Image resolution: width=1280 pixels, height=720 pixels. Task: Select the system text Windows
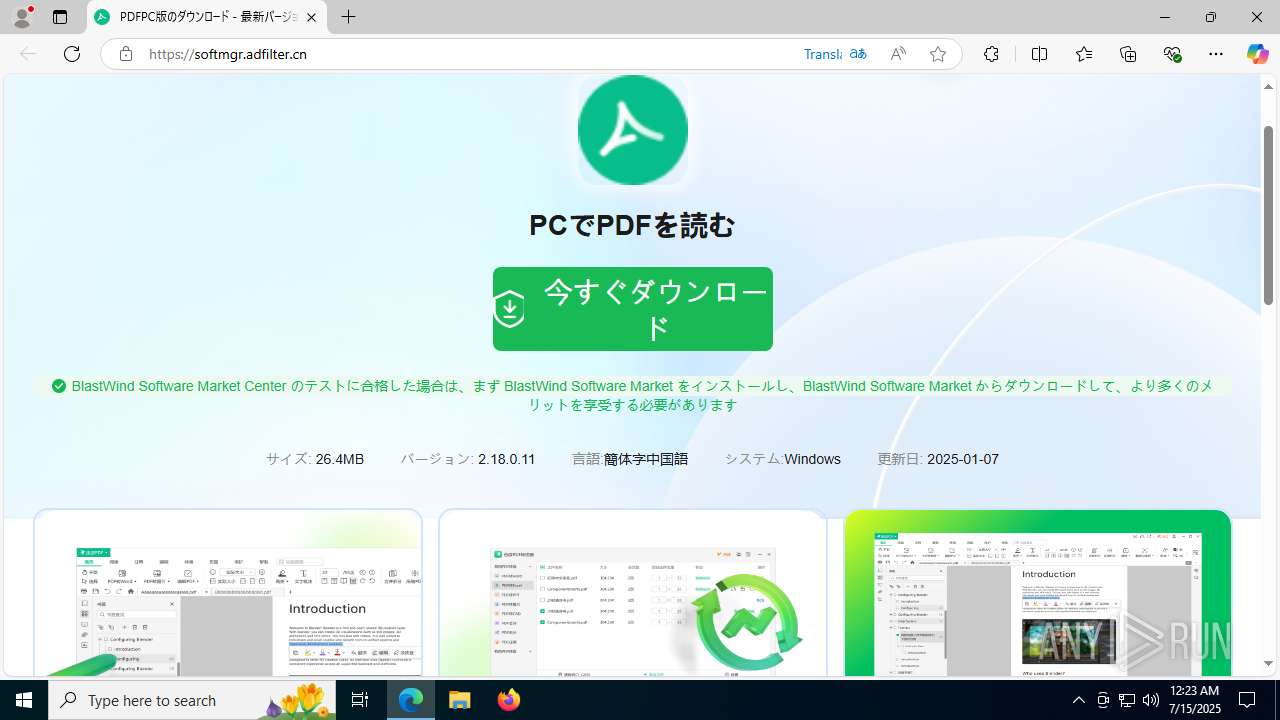812,459
